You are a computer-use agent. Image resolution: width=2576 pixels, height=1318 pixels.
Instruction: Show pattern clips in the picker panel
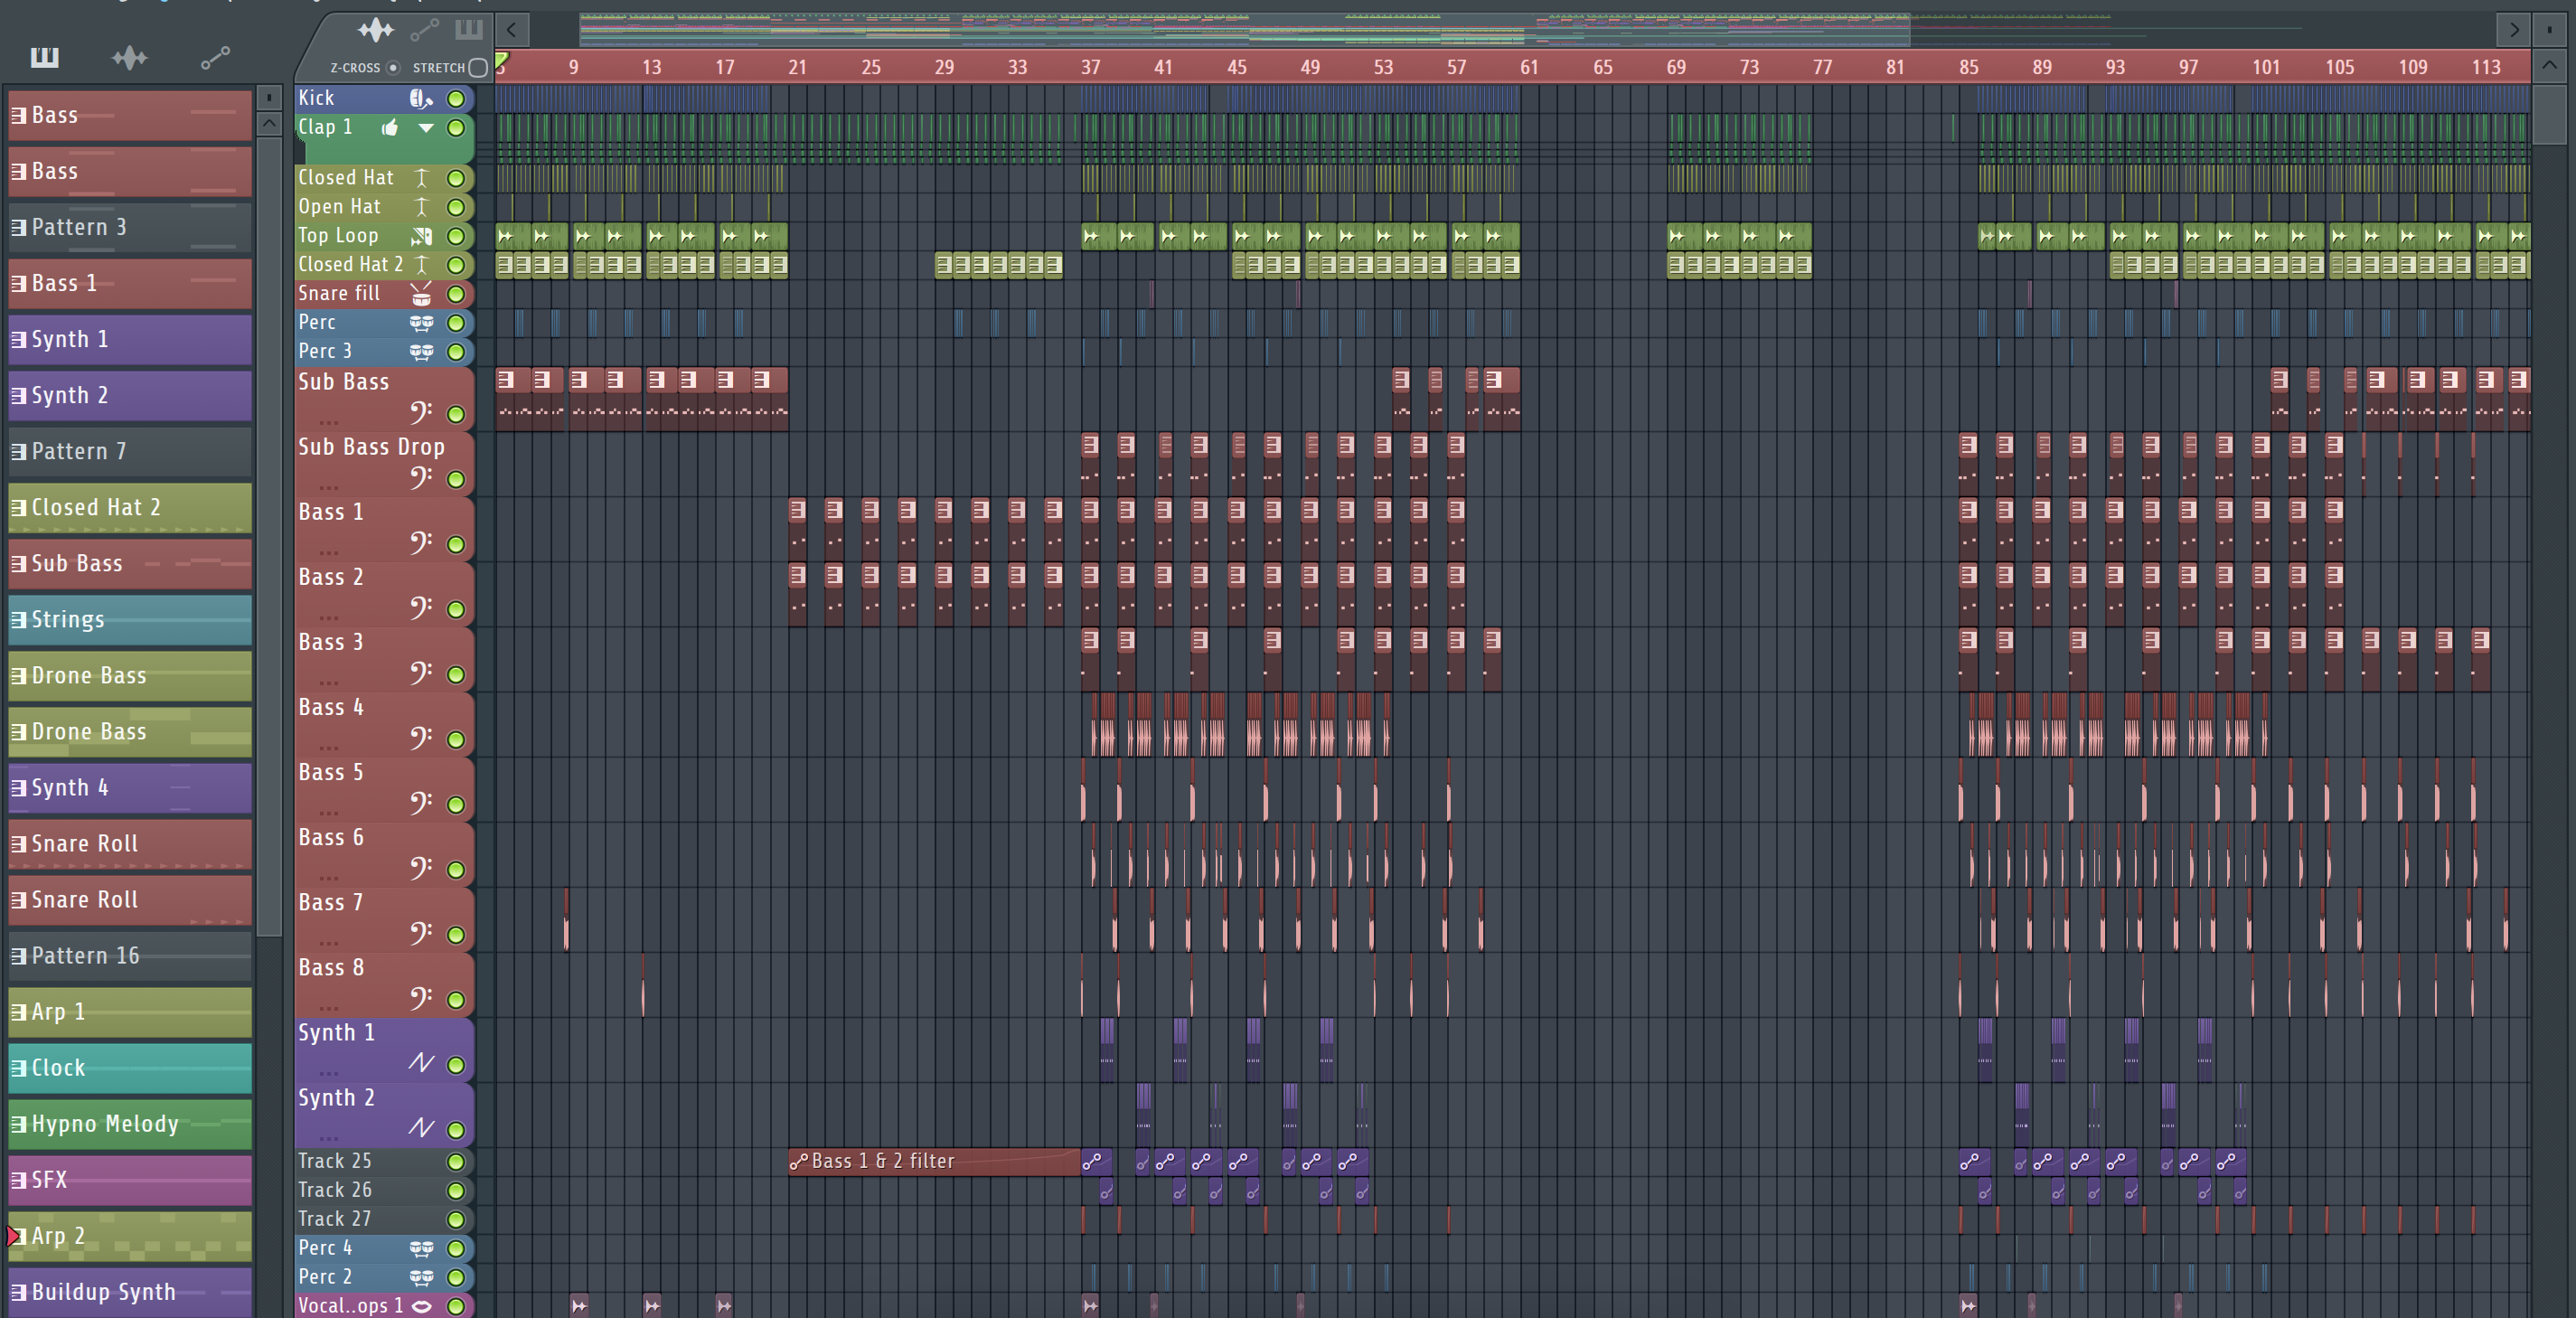tap(44, 57)
